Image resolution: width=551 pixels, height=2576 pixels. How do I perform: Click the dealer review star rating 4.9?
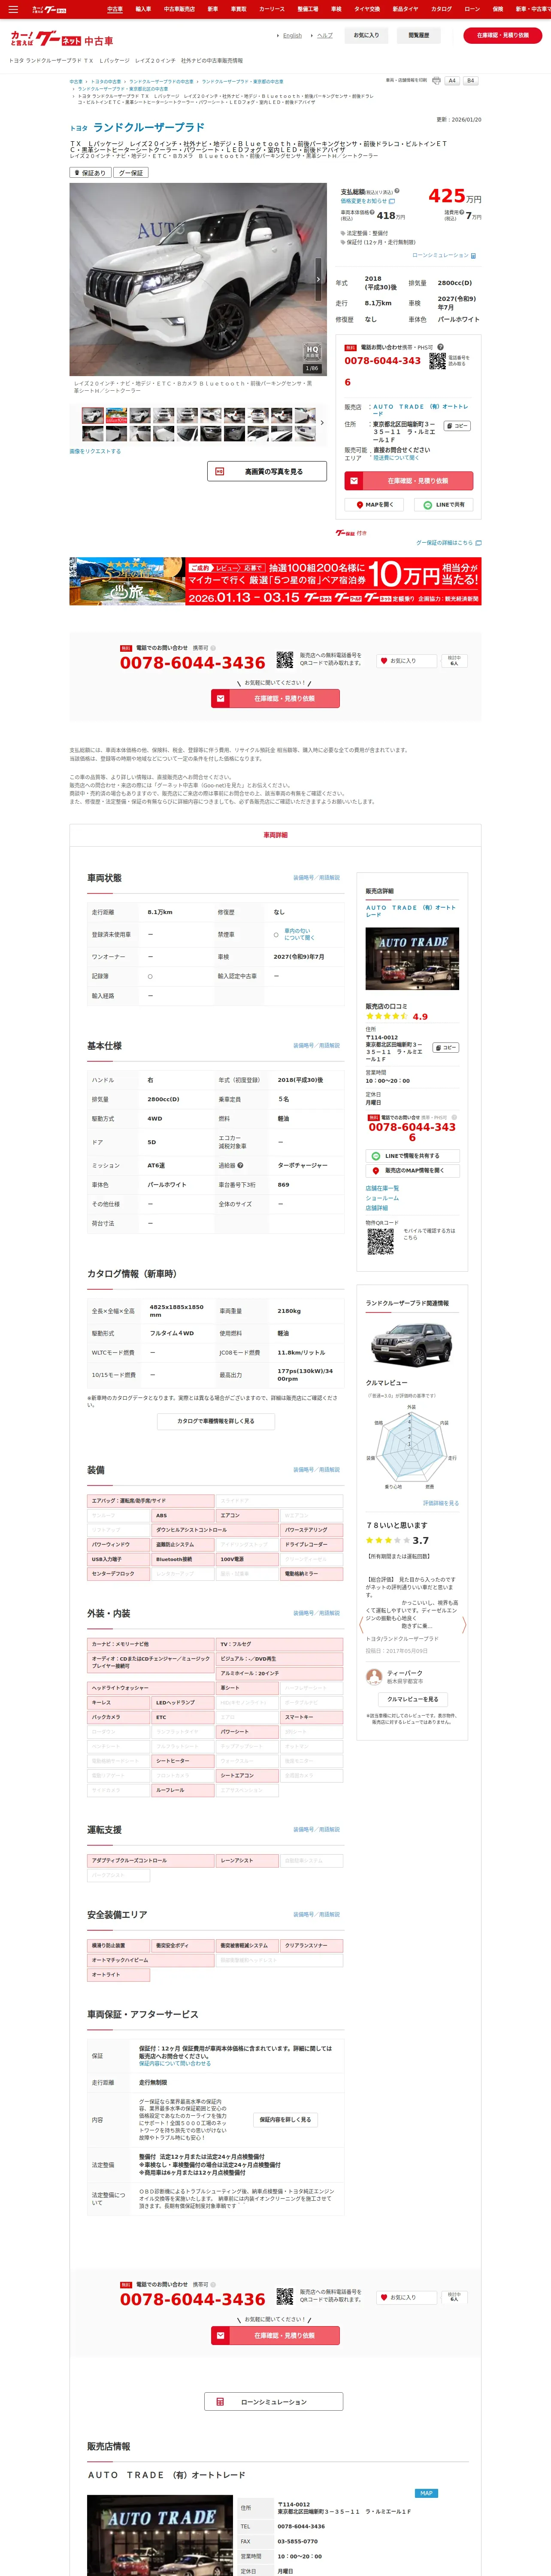[397, 1016]
